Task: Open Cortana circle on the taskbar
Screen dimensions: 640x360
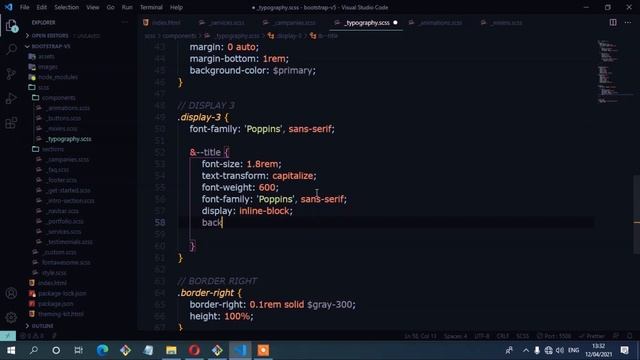Action: coord(56,350)
